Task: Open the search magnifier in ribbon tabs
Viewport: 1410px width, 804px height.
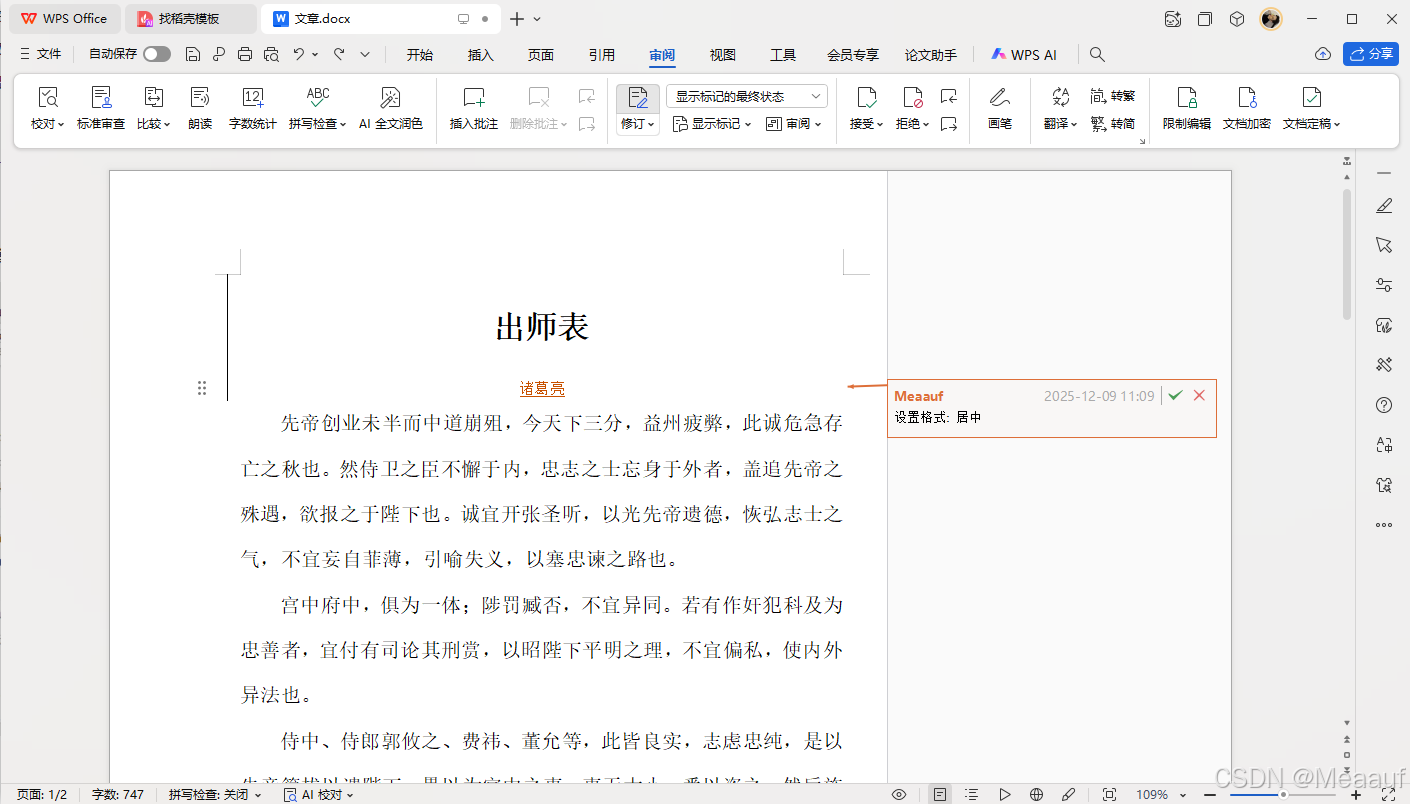Action: 1097,54
